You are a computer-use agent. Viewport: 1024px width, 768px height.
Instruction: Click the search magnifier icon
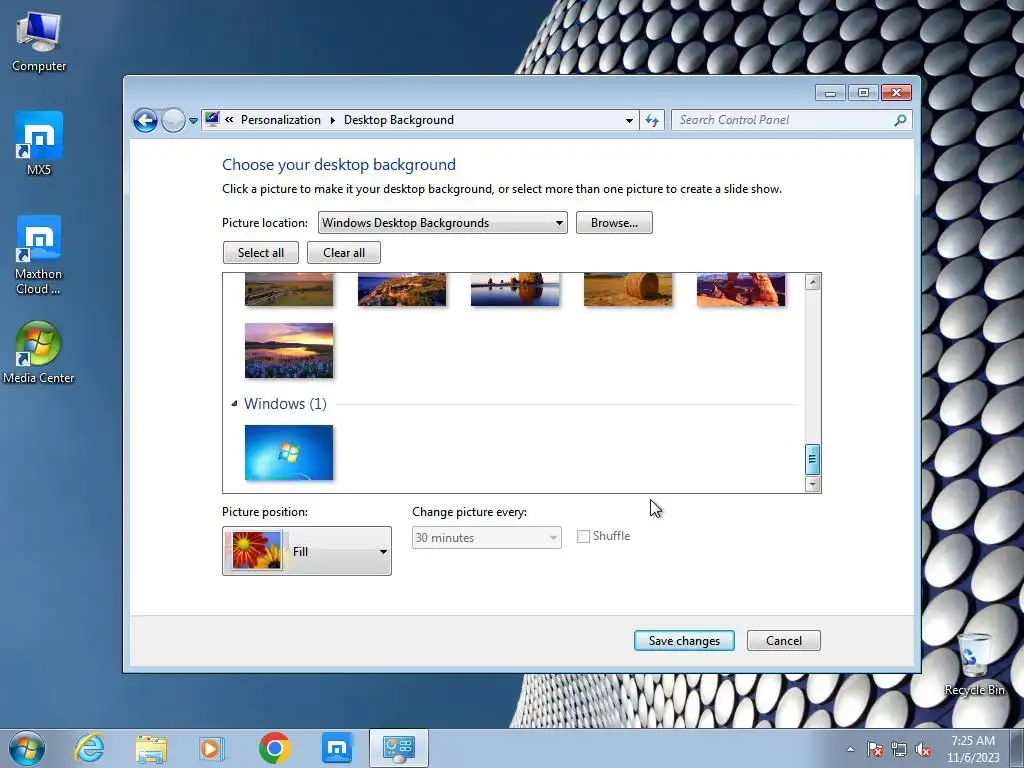(x=901, y=120)
